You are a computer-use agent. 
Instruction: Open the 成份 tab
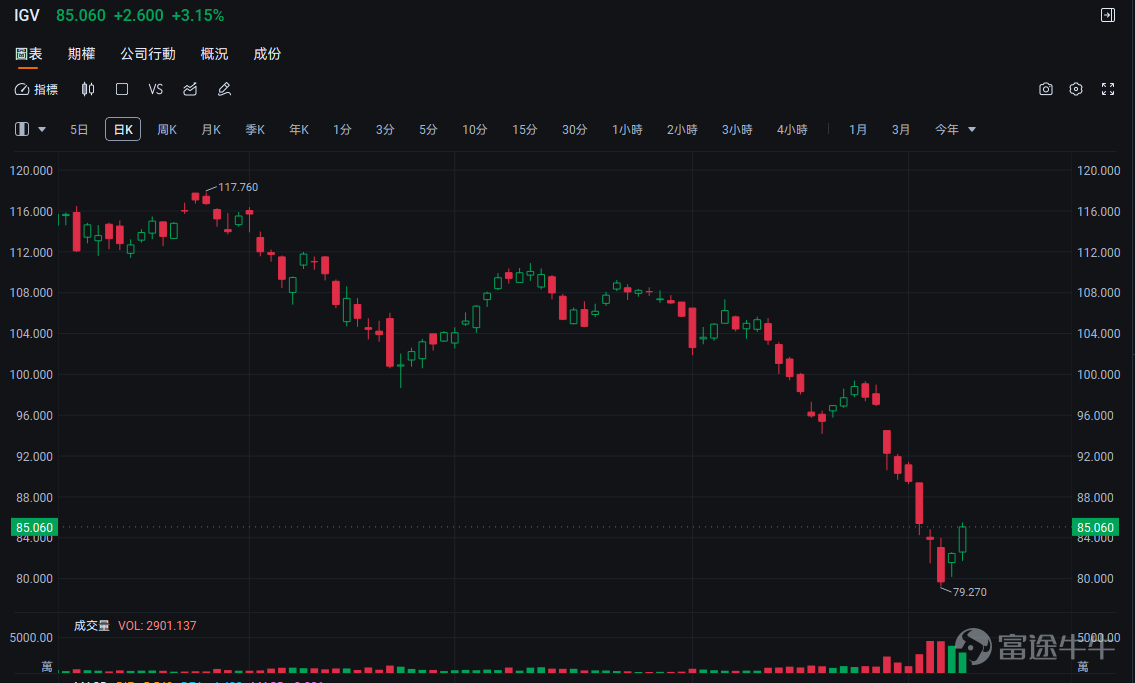click(267, 54)
